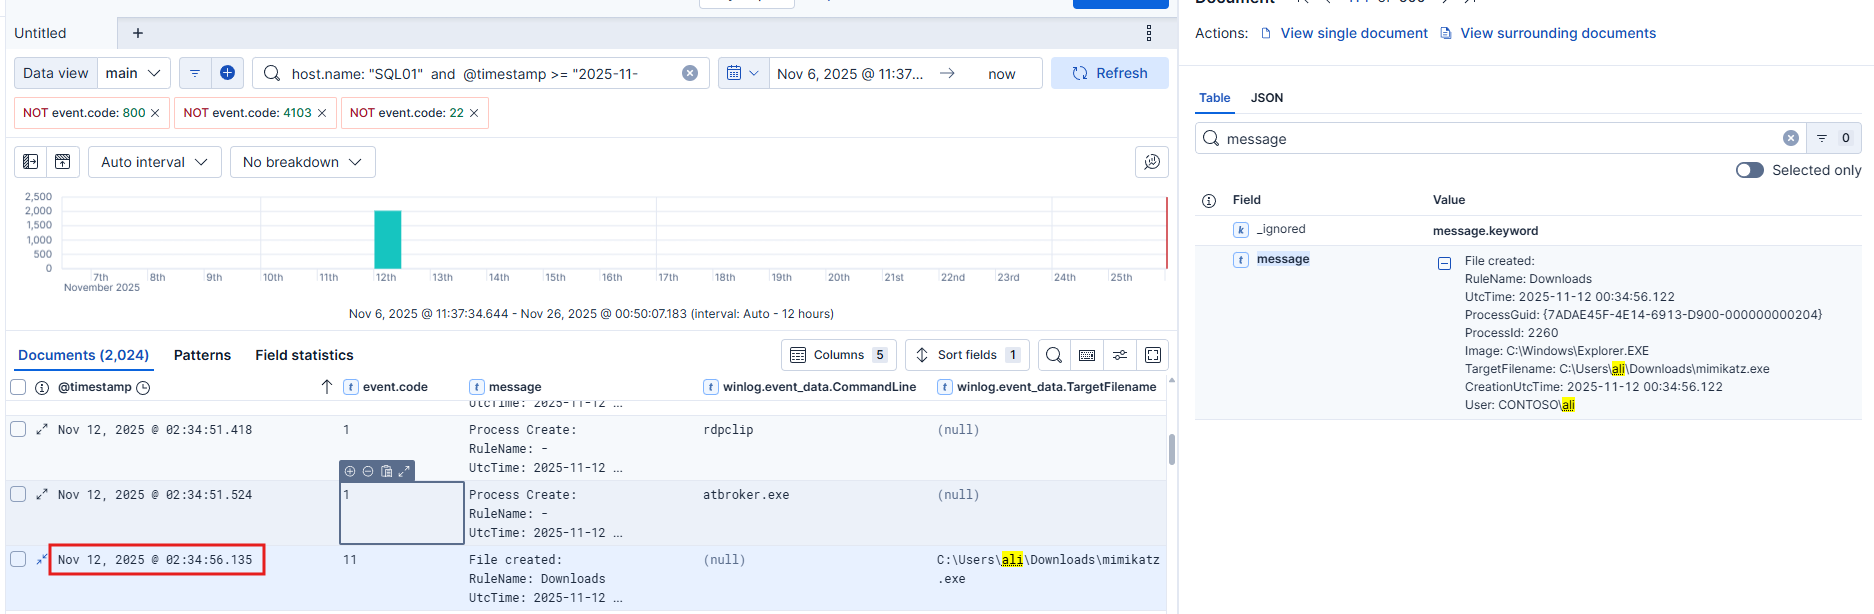Tick the select-all rows checkbox

18,387
